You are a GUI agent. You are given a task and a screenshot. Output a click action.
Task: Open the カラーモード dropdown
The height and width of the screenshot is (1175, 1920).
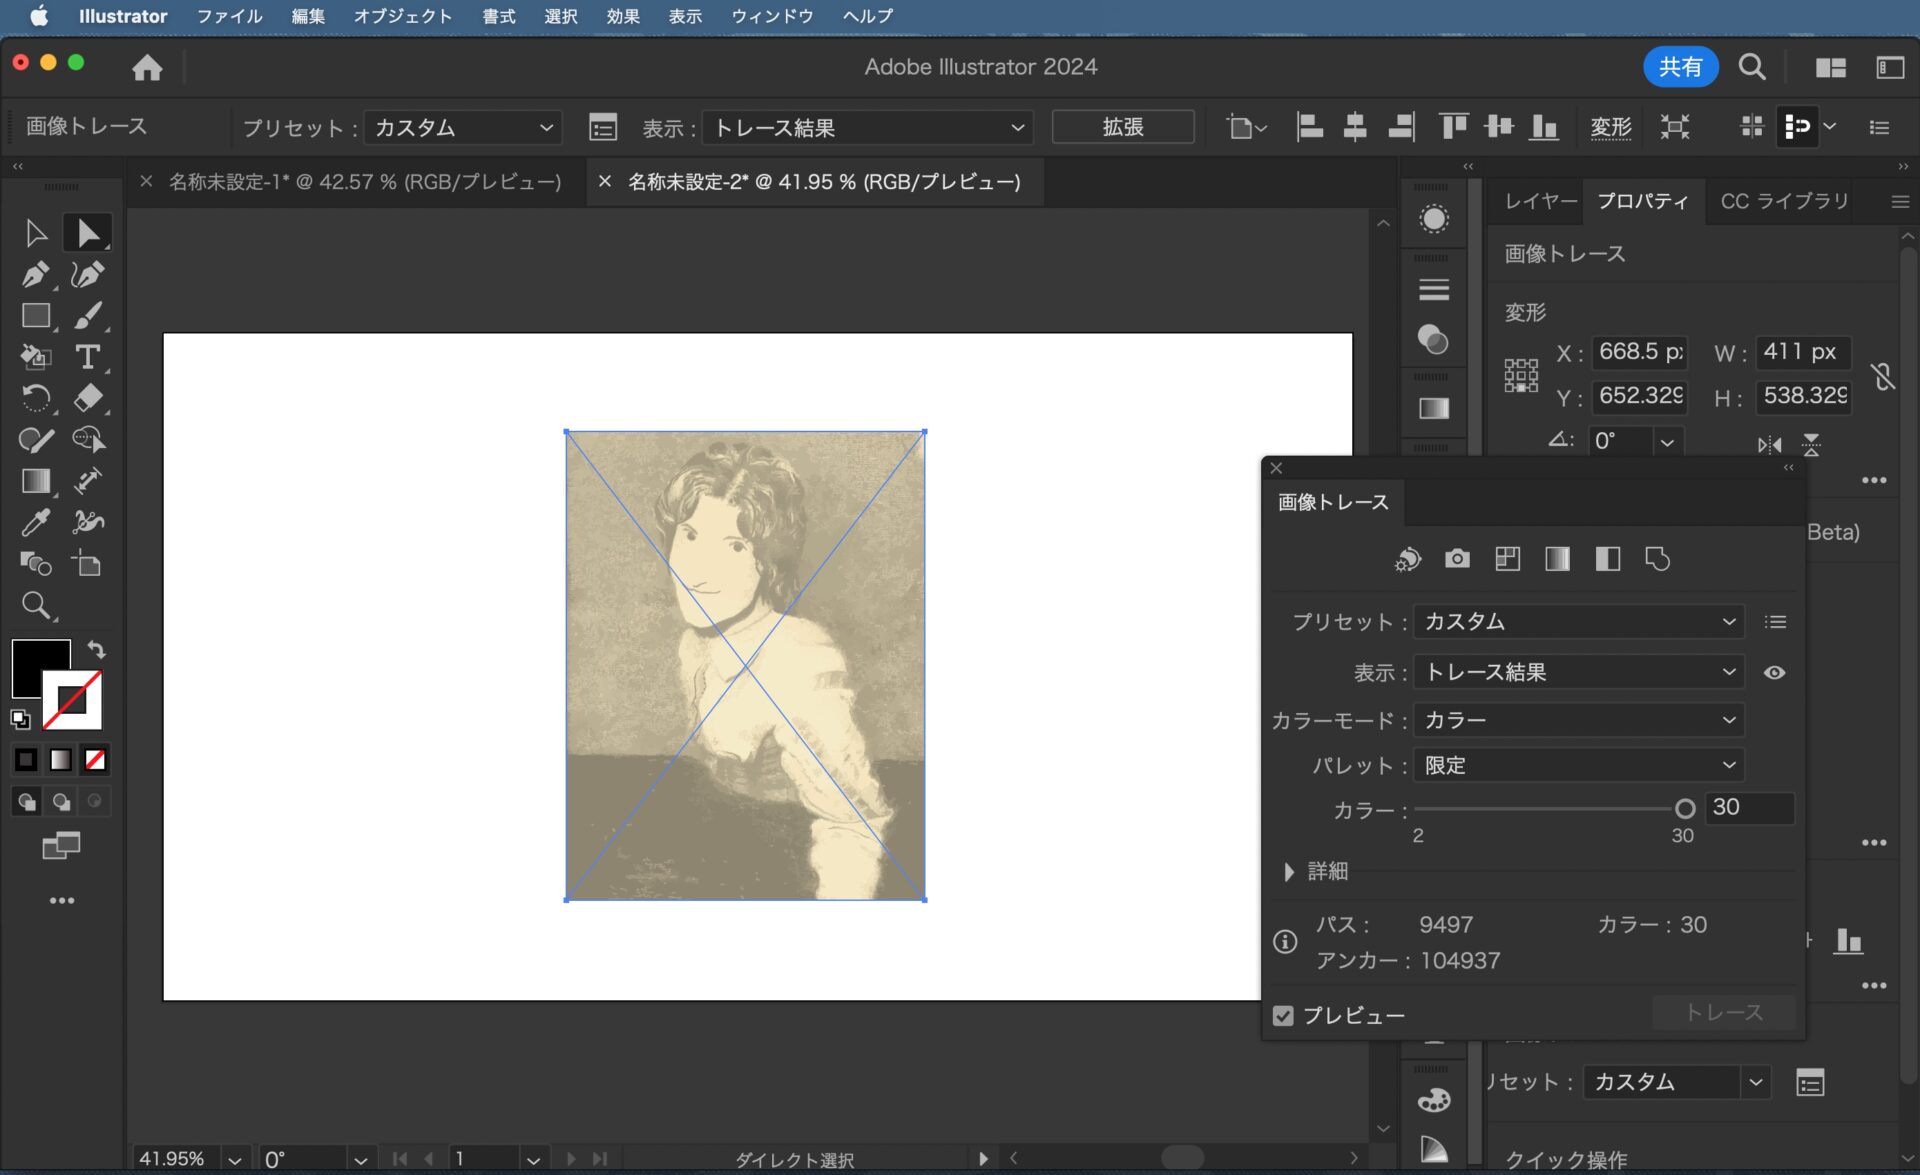(1579, 720)
